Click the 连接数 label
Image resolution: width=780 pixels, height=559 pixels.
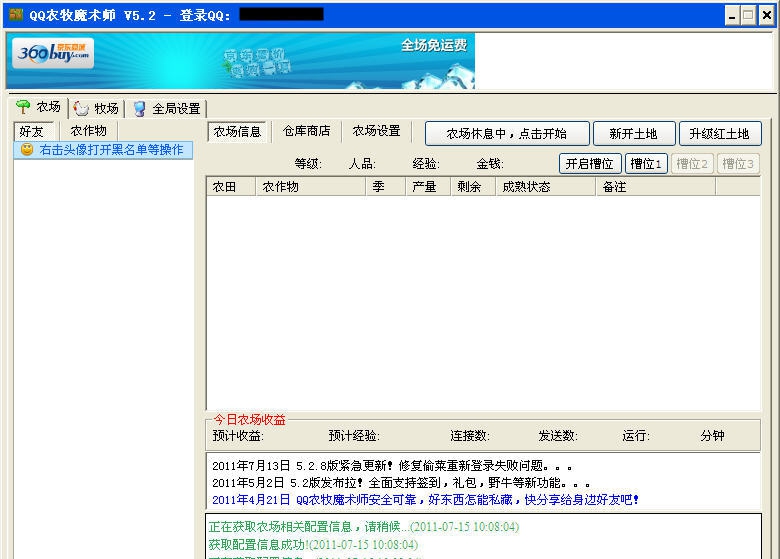click(x=470, y=436)
